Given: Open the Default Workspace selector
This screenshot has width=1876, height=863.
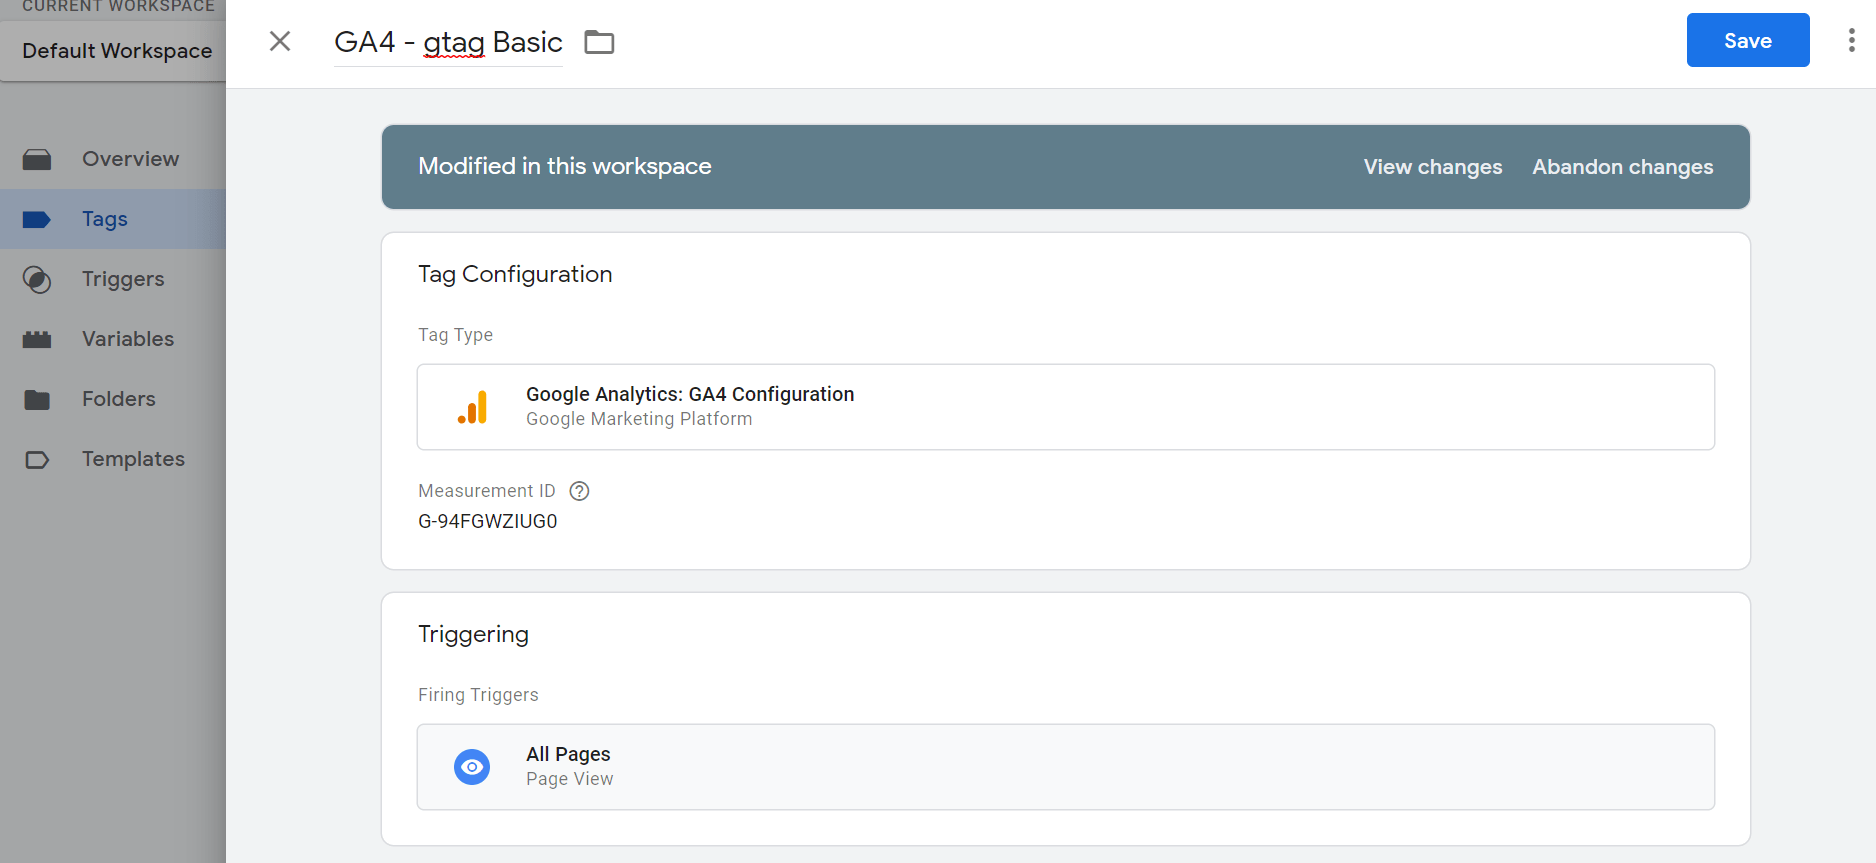Looking at the screenshot, I should pos(117,51).
